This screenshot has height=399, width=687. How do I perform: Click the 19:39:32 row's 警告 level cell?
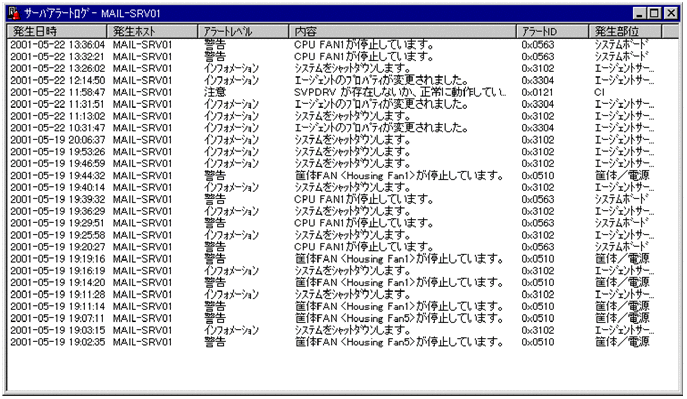click(x=215, y=199)
